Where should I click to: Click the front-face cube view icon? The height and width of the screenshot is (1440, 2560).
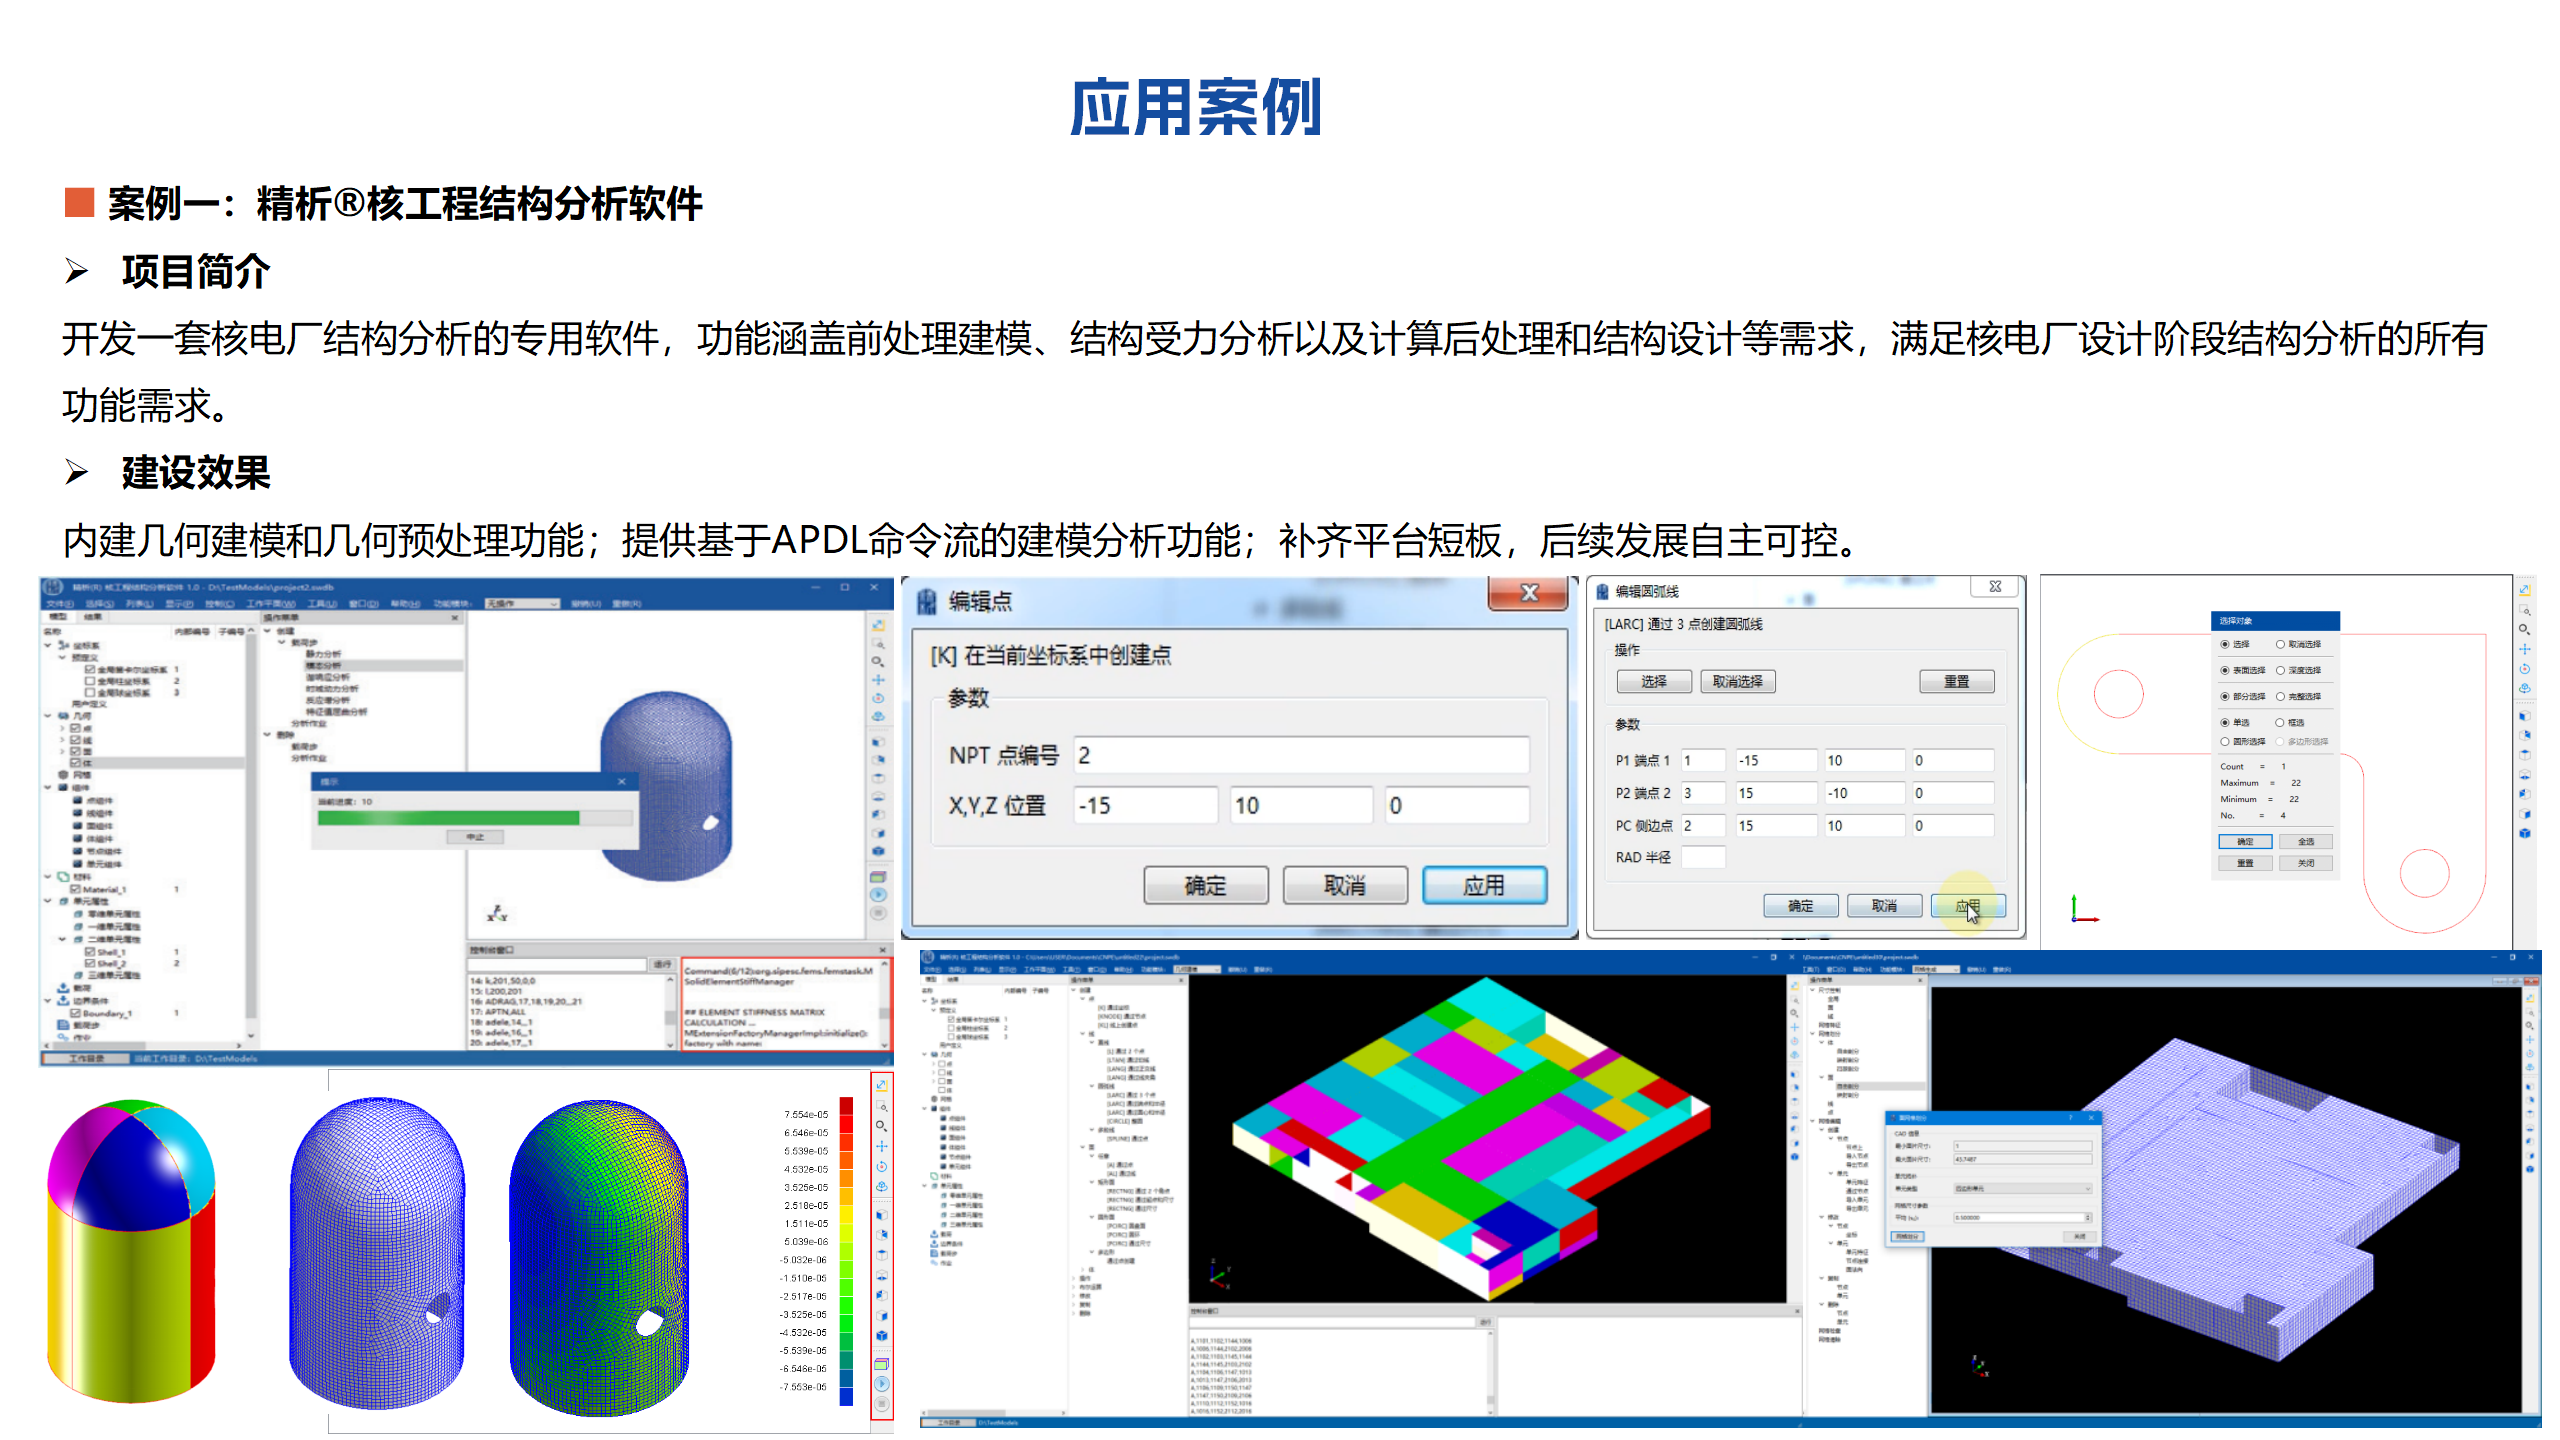click(x=2524, y=716)
